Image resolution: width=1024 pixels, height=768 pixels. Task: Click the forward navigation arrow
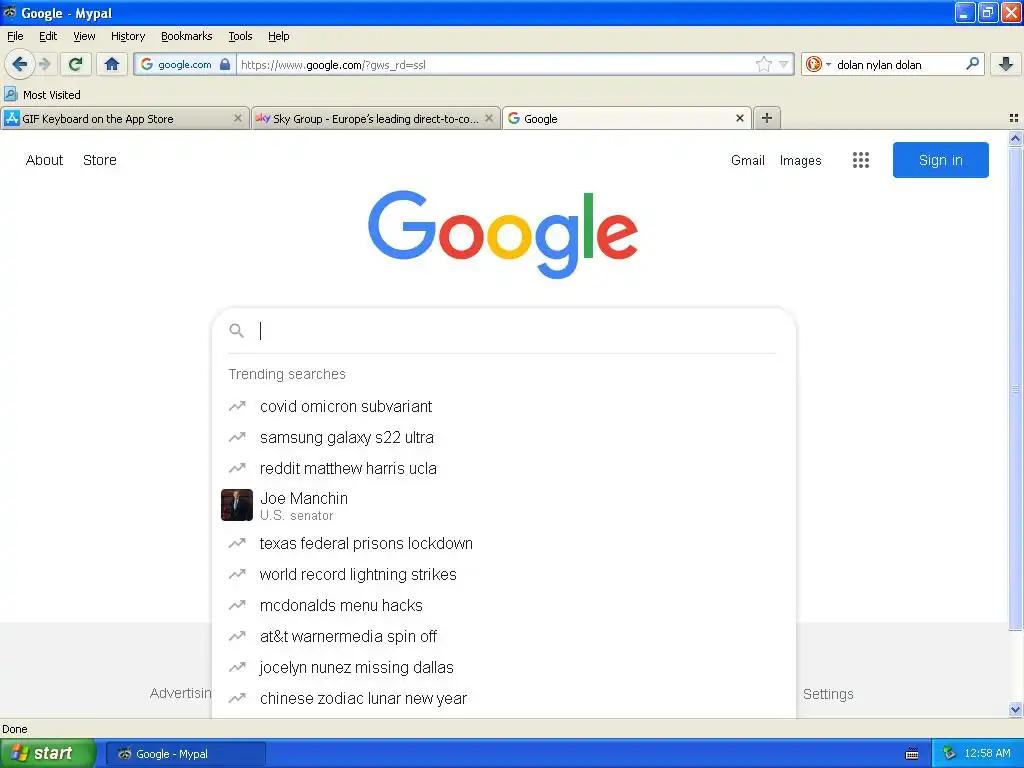click(44, 64)
